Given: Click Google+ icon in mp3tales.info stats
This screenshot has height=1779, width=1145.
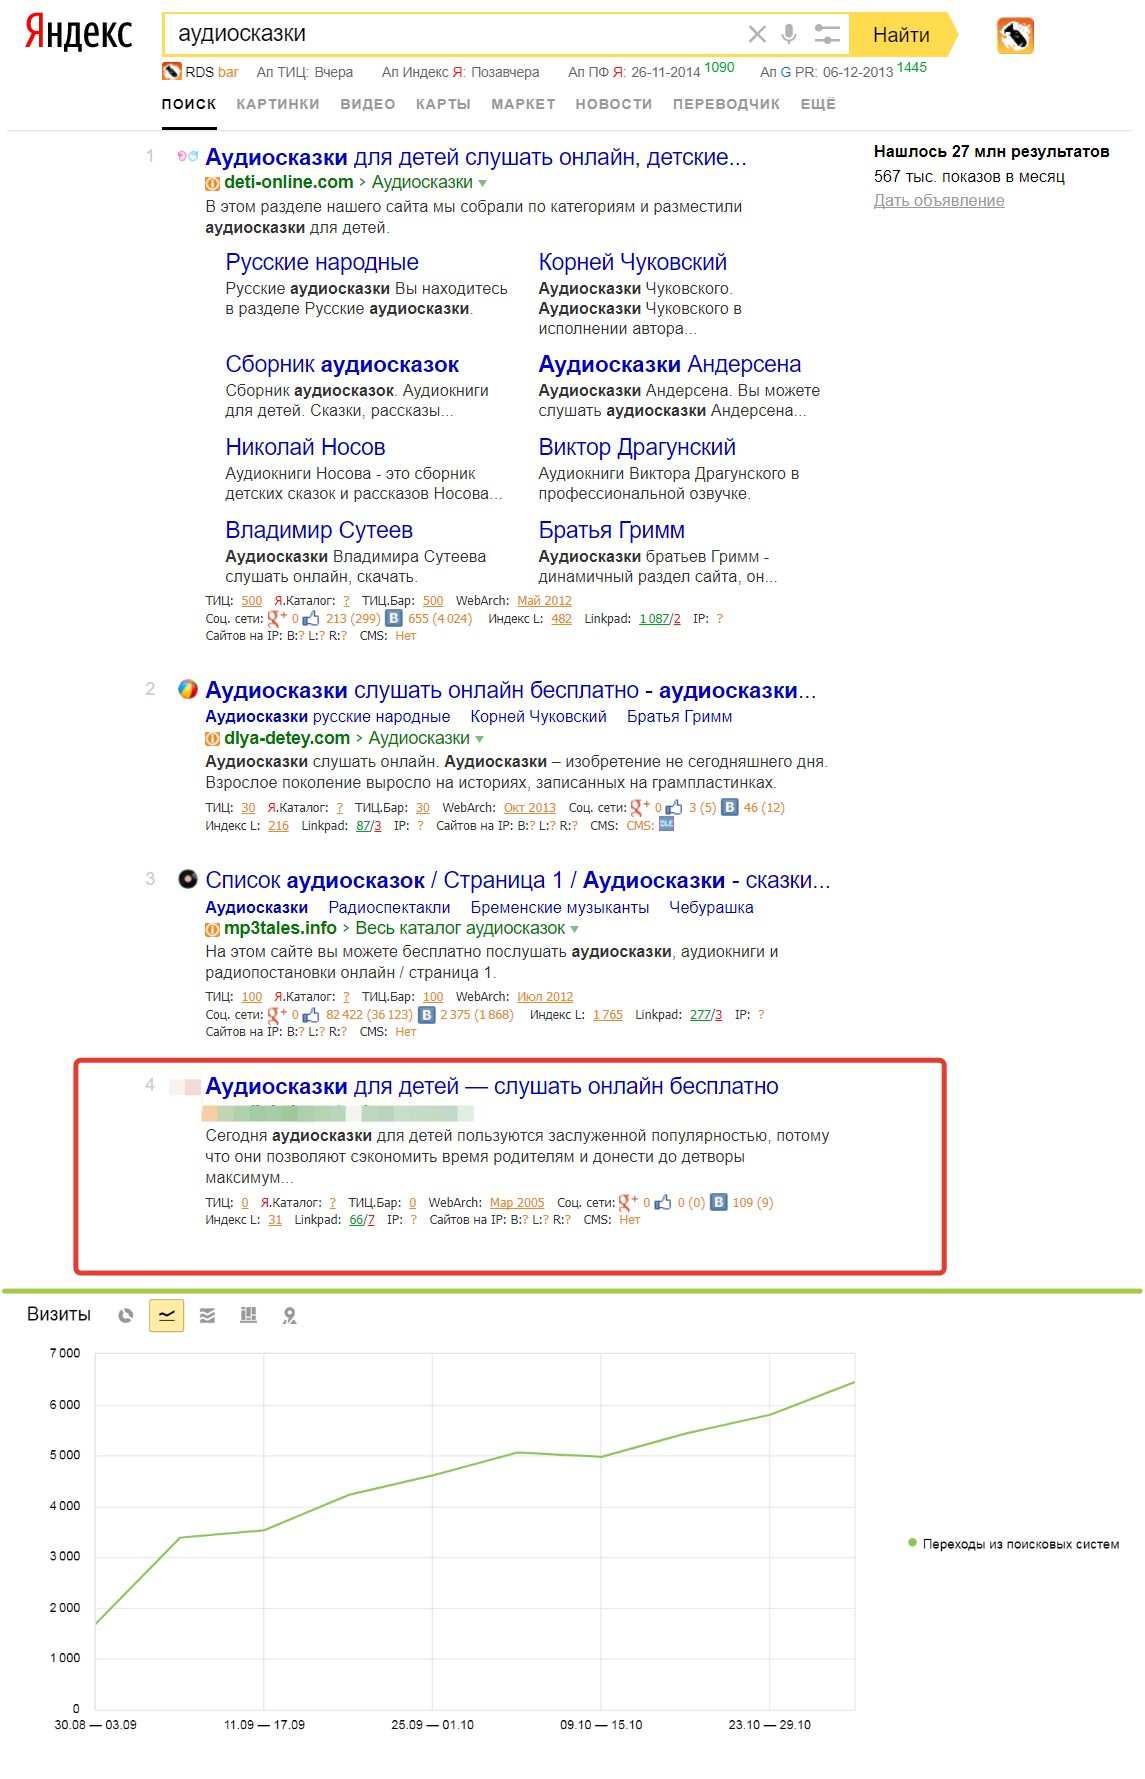Looking at the screenshot, I should pos(277,1015).
